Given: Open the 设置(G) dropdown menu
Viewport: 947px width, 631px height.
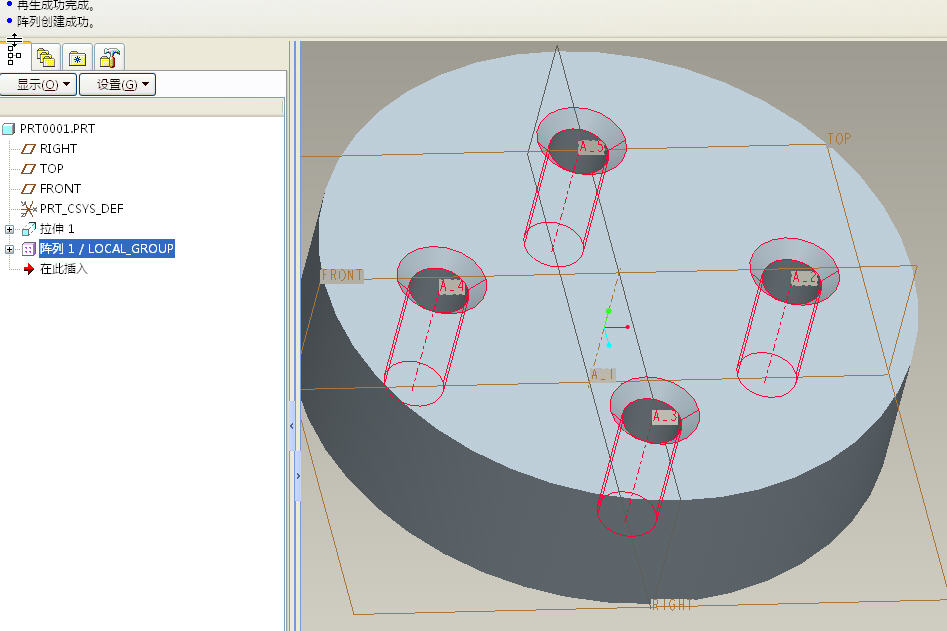Looking at the screenshot, I should click(118, 85).
